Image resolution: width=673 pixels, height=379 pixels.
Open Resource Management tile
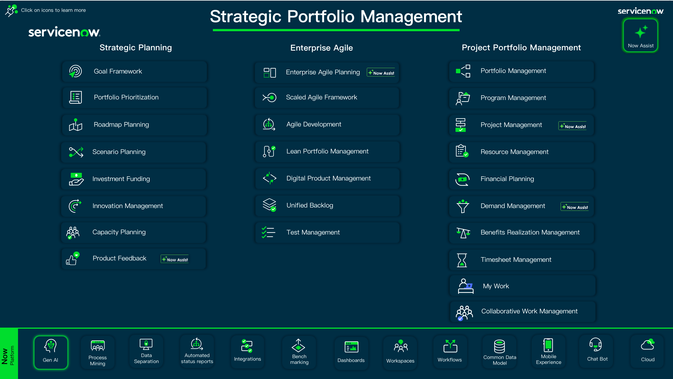click(521, 152)
